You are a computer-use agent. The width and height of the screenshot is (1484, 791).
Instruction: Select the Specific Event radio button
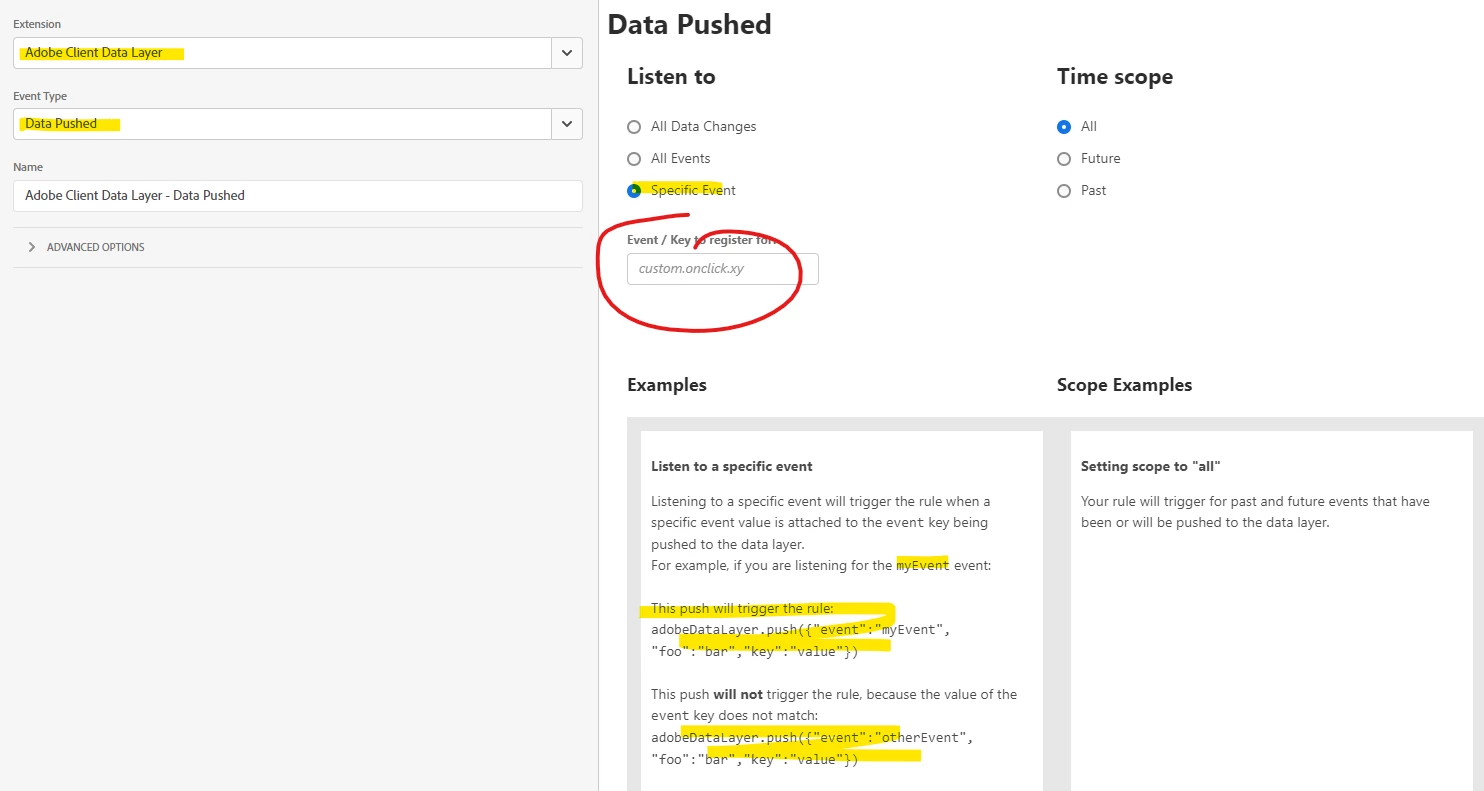point(634,191)
